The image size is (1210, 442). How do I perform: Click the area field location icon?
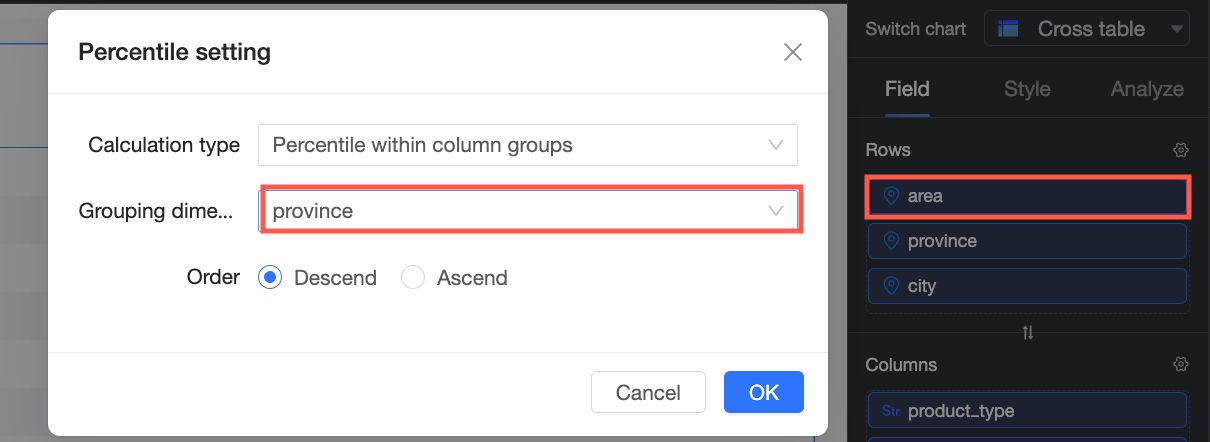891,196
